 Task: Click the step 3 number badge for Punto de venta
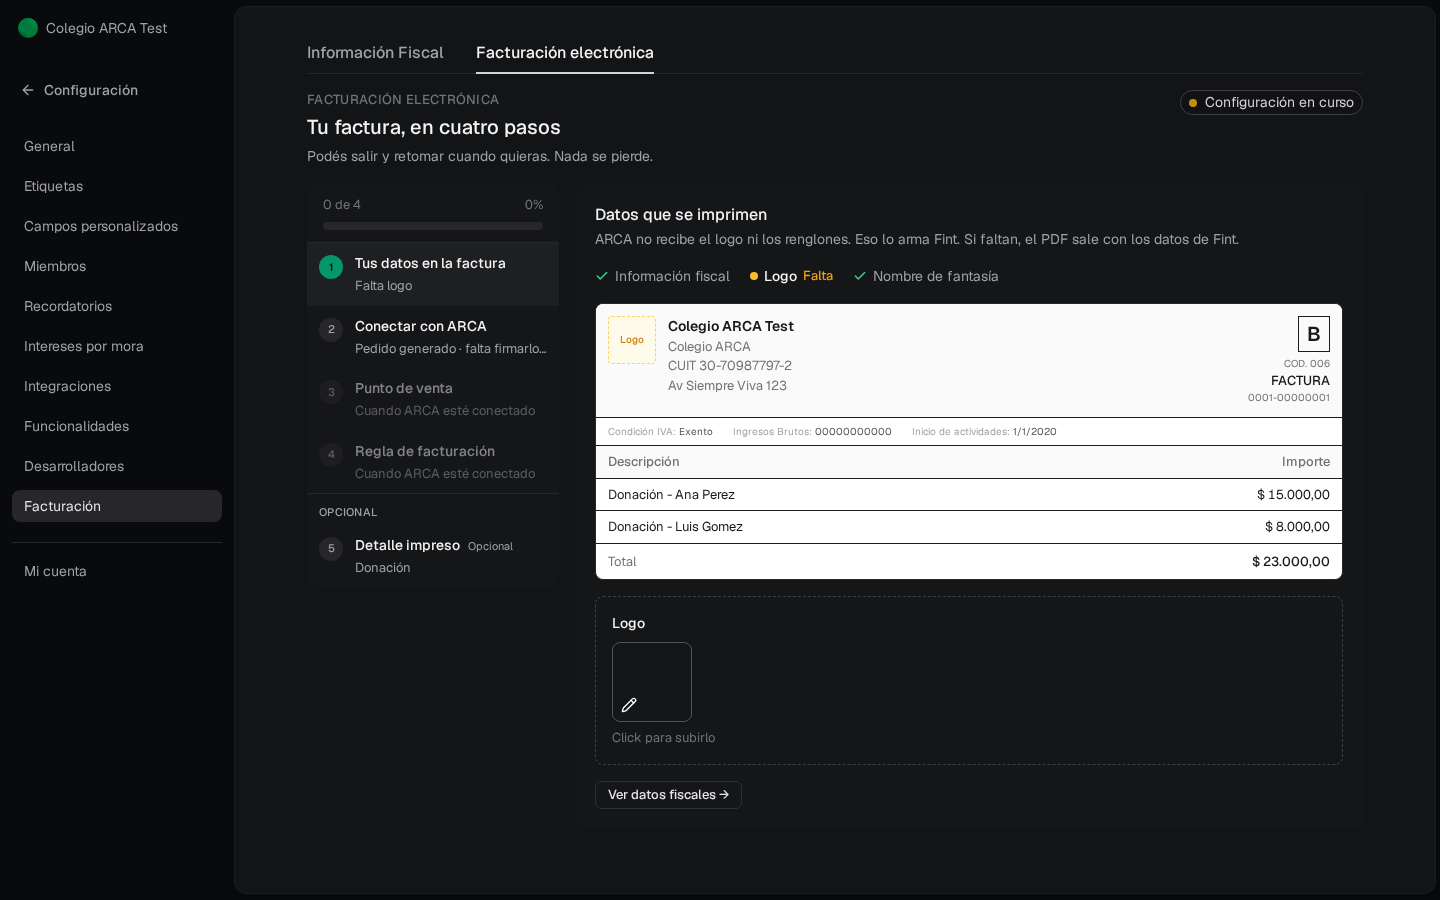(x=331, y=392)
